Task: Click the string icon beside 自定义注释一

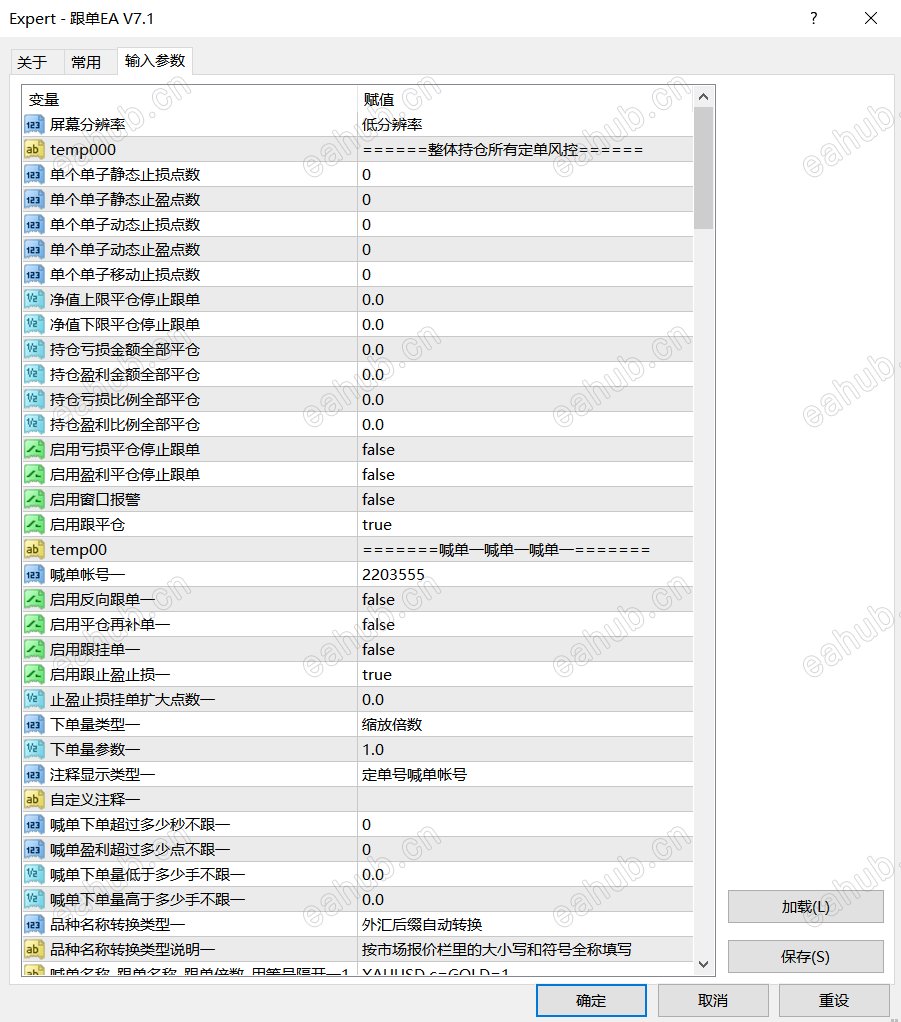Action: pyautogui.click(x=34, y=799)
